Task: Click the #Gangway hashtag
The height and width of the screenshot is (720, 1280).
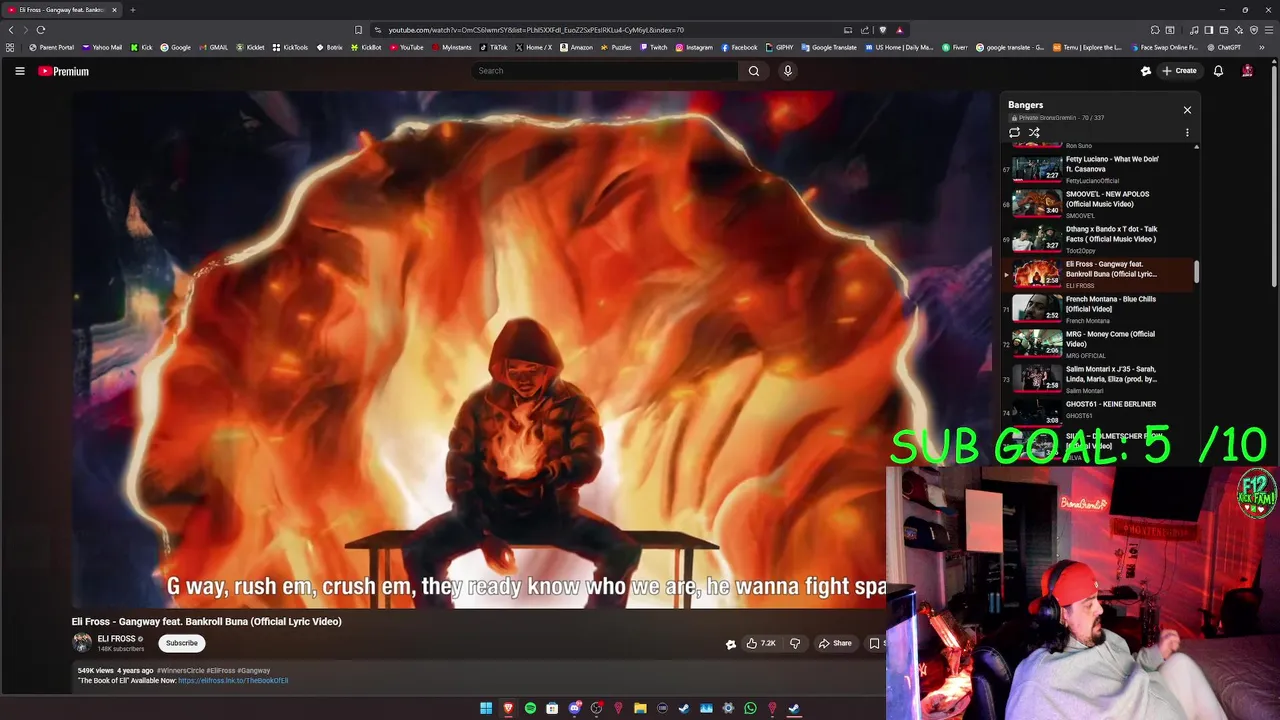Action: click(x=254, y=671)
